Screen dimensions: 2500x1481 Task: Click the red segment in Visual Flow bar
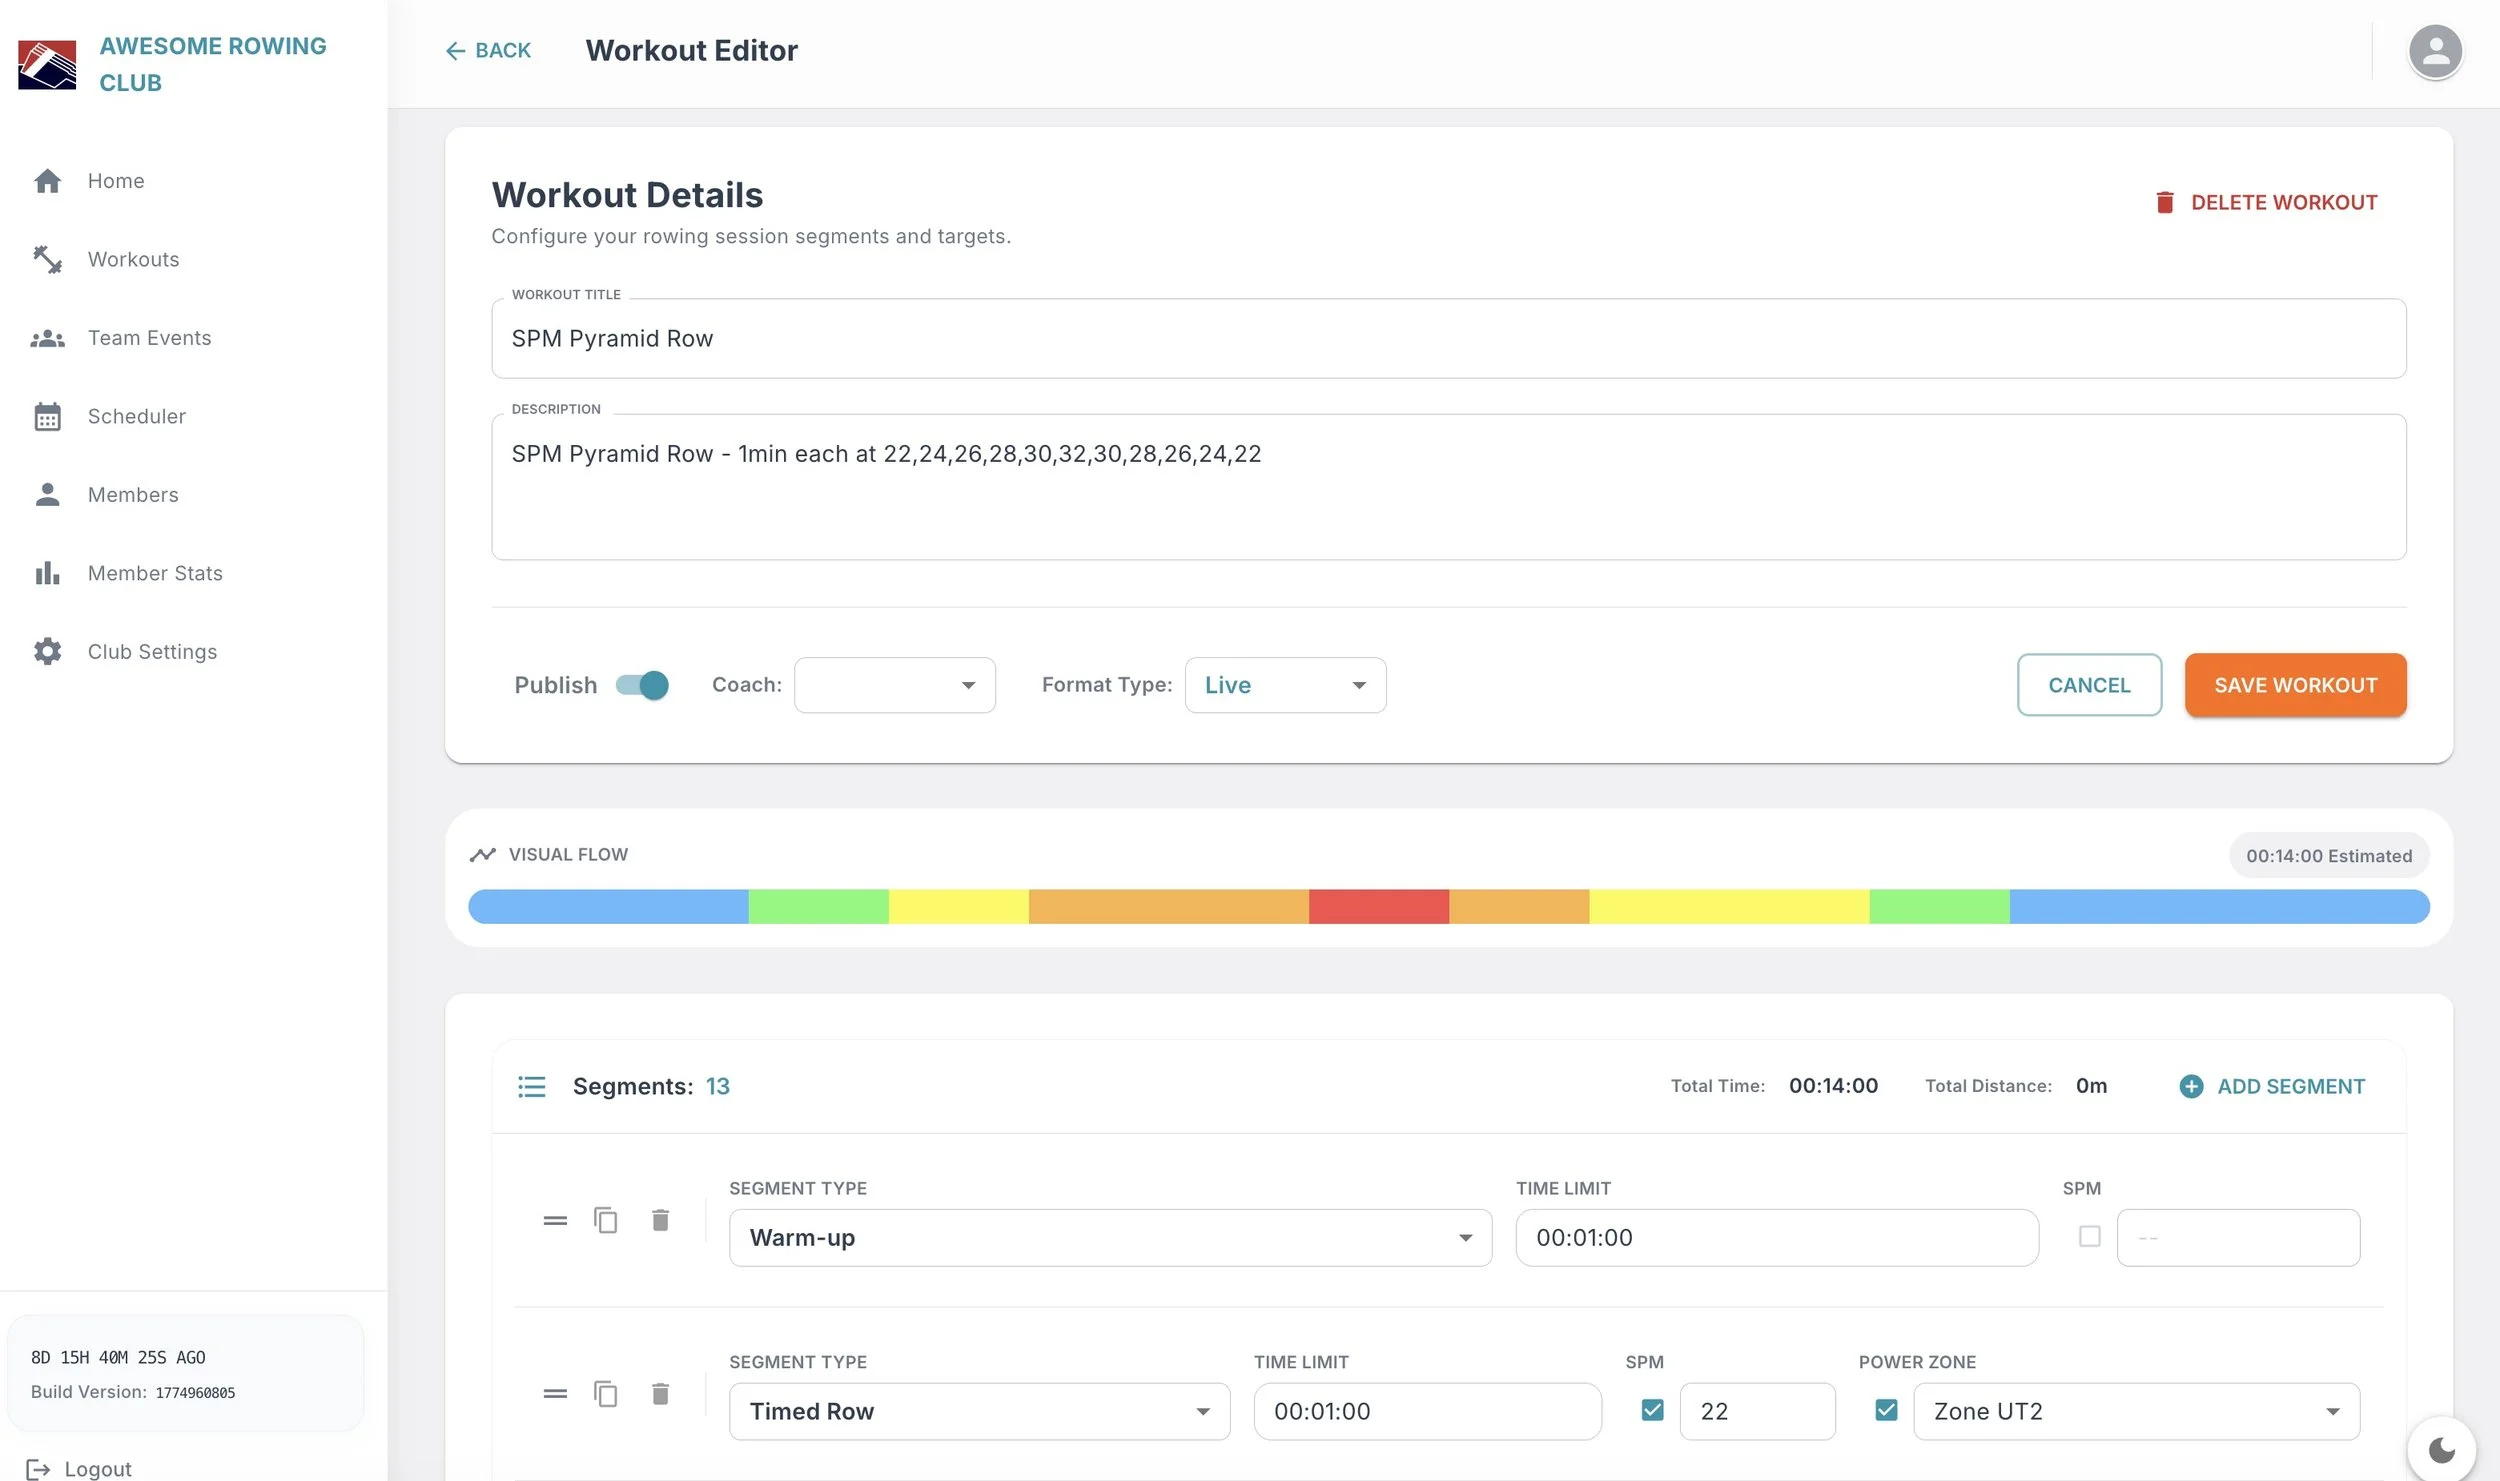pyautogui.click(x=1378, y=906)
